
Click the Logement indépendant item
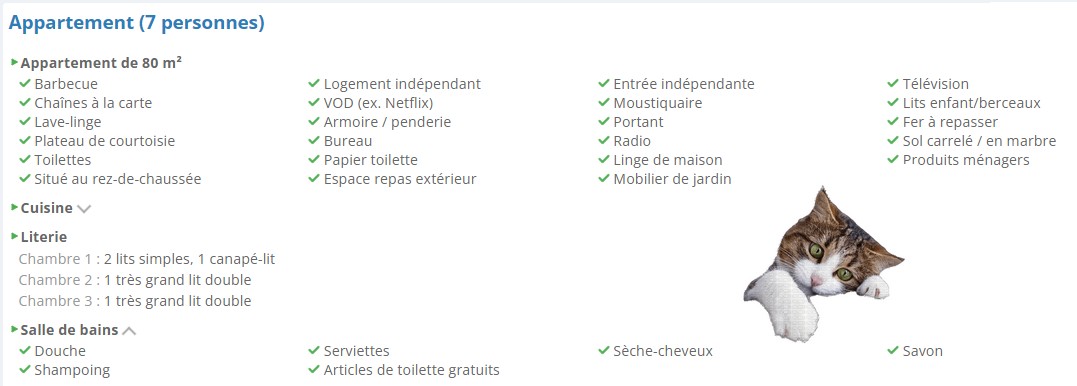coord(403,84)
